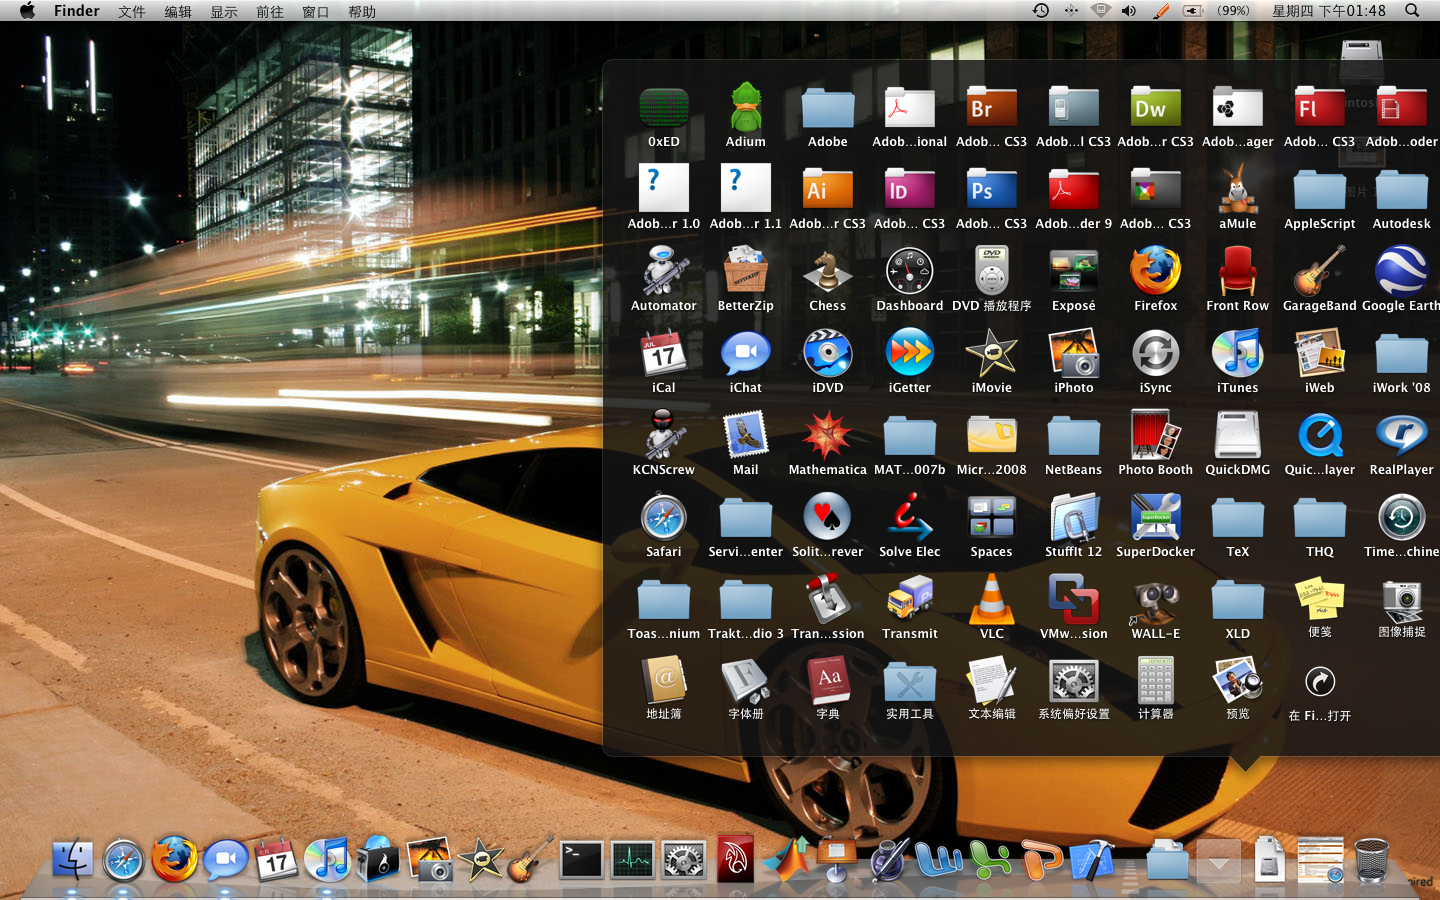Open the Trash in the Dock

[1372, 860]
